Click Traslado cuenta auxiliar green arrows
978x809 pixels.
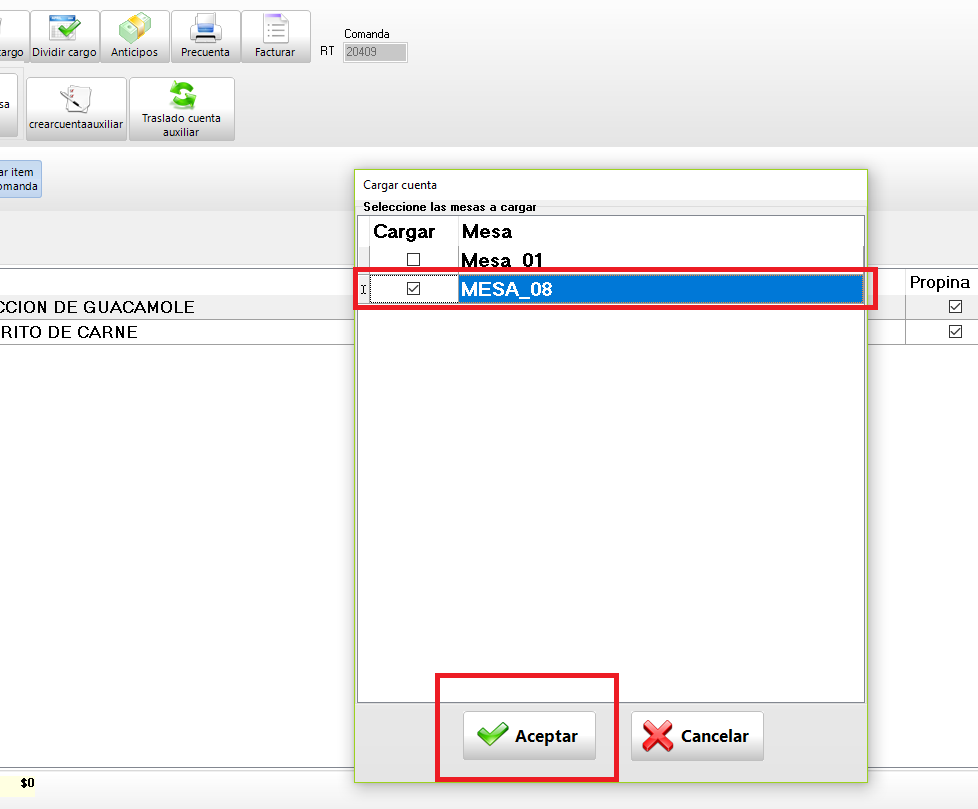tap(182, 96)
